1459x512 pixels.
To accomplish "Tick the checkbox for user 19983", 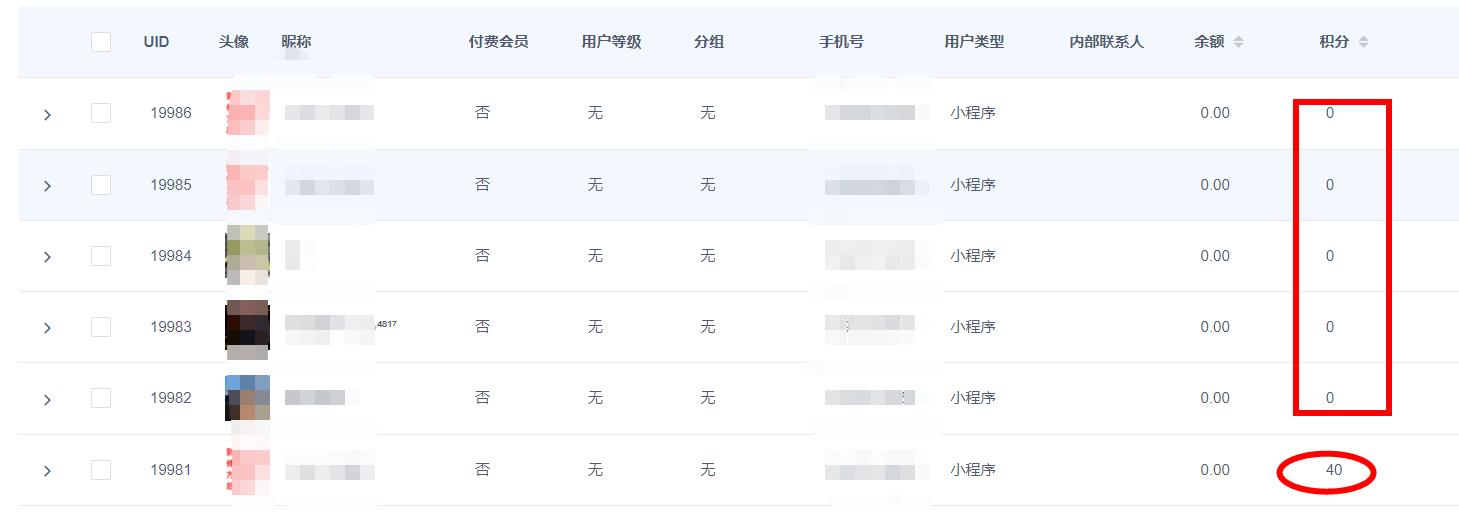I will pyautogui.click(x=101, y=327).
